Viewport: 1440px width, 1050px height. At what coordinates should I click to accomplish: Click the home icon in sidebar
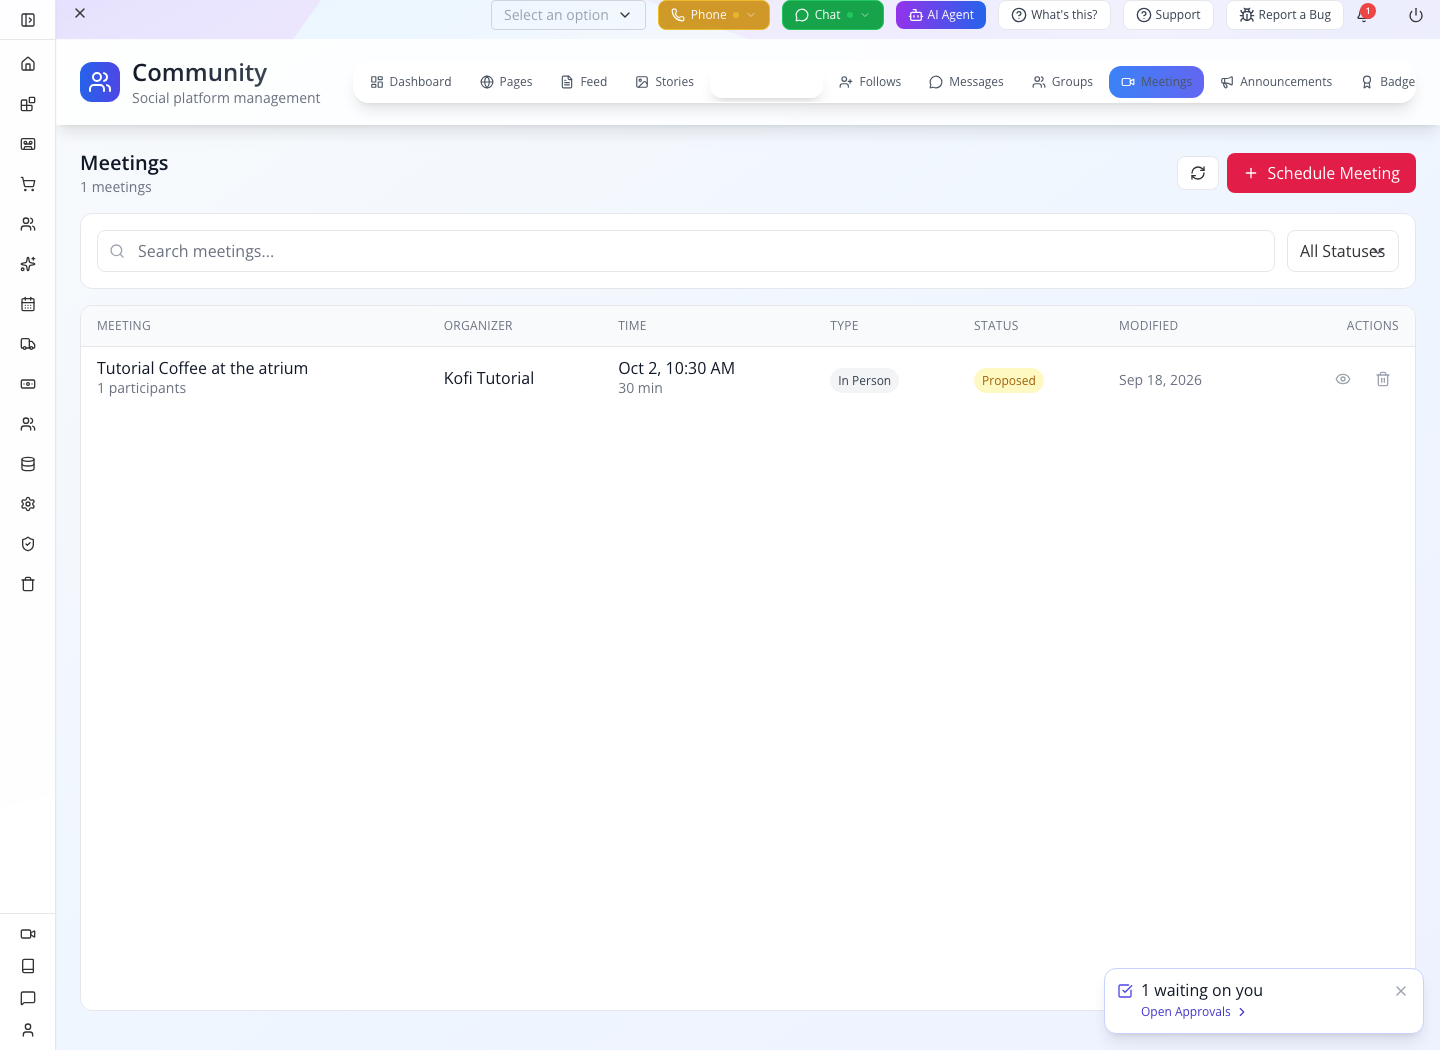coord(28,64)
